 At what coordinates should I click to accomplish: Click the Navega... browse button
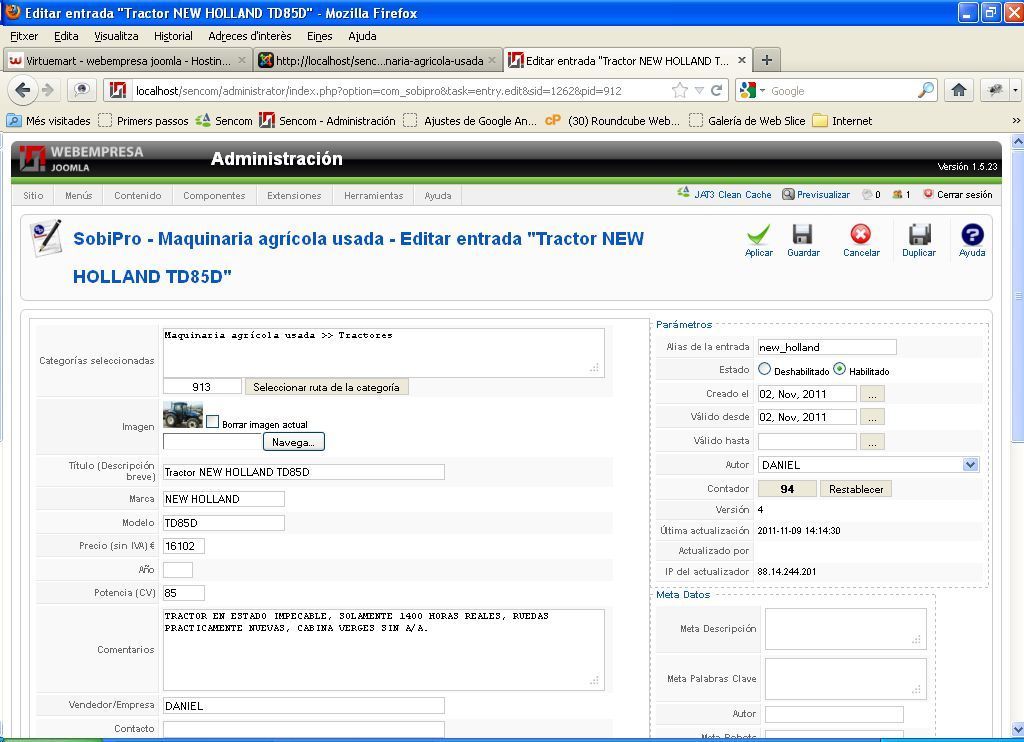pos(293,442)
